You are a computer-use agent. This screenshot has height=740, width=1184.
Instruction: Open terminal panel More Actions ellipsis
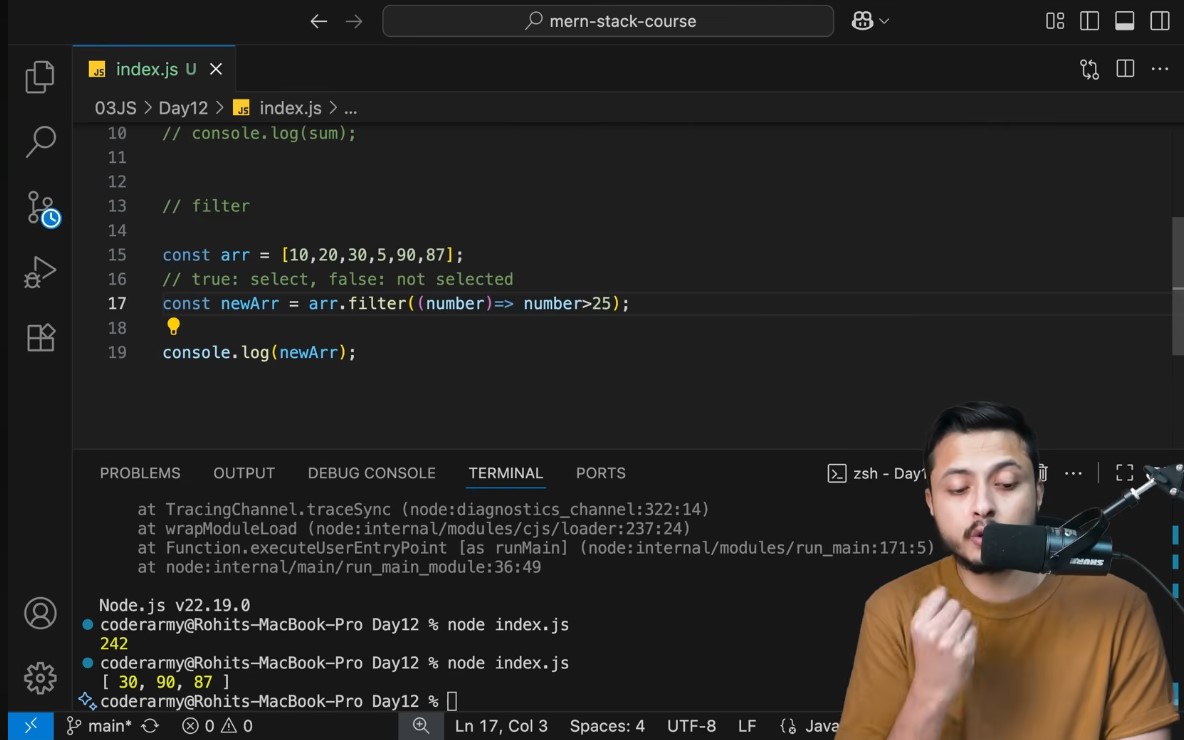pos(1073,473)
